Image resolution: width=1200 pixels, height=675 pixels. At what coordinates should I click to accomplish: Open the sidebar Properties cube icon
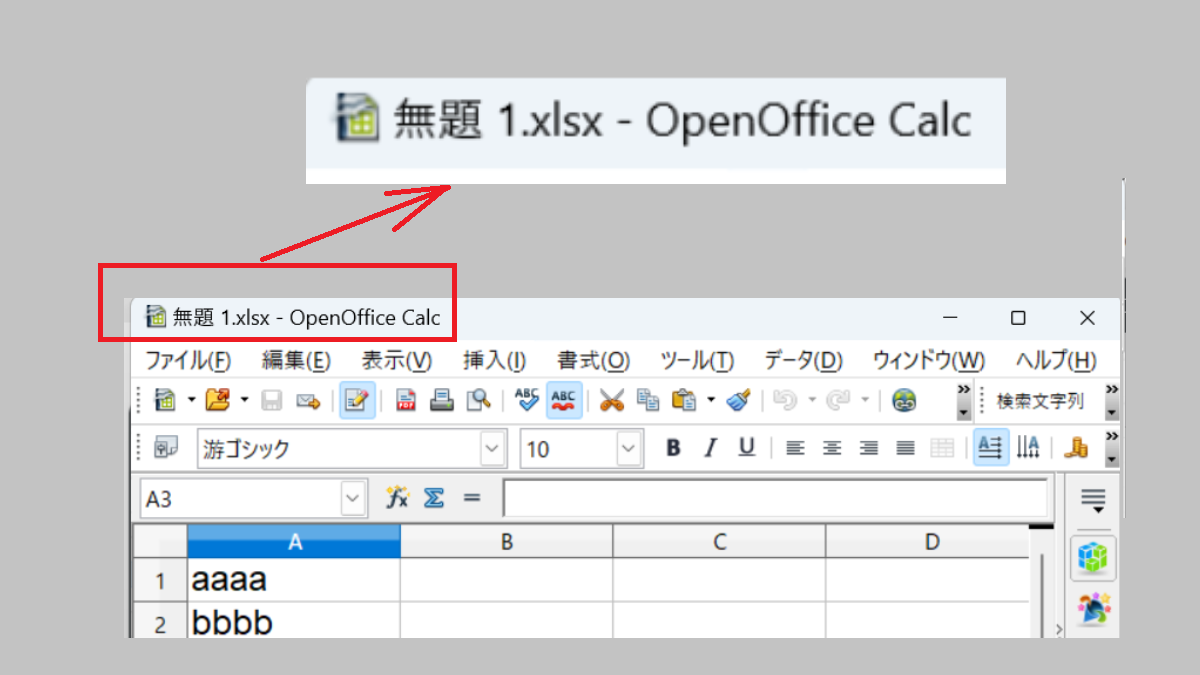pyautogui.click(x=1093, y=557)
